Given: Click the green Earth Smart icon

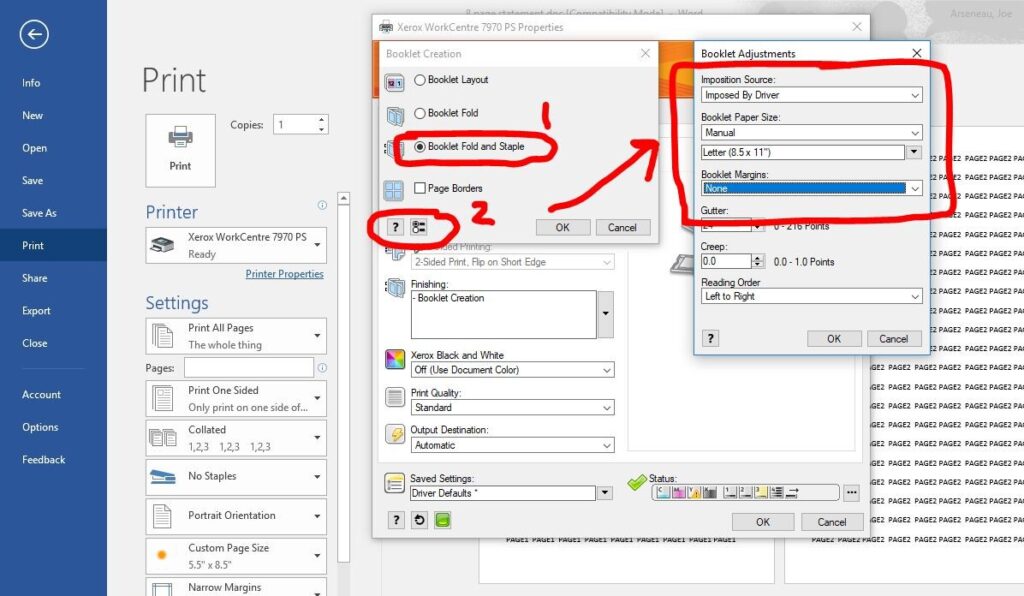Looking at the screenshot, I should 443,520.
